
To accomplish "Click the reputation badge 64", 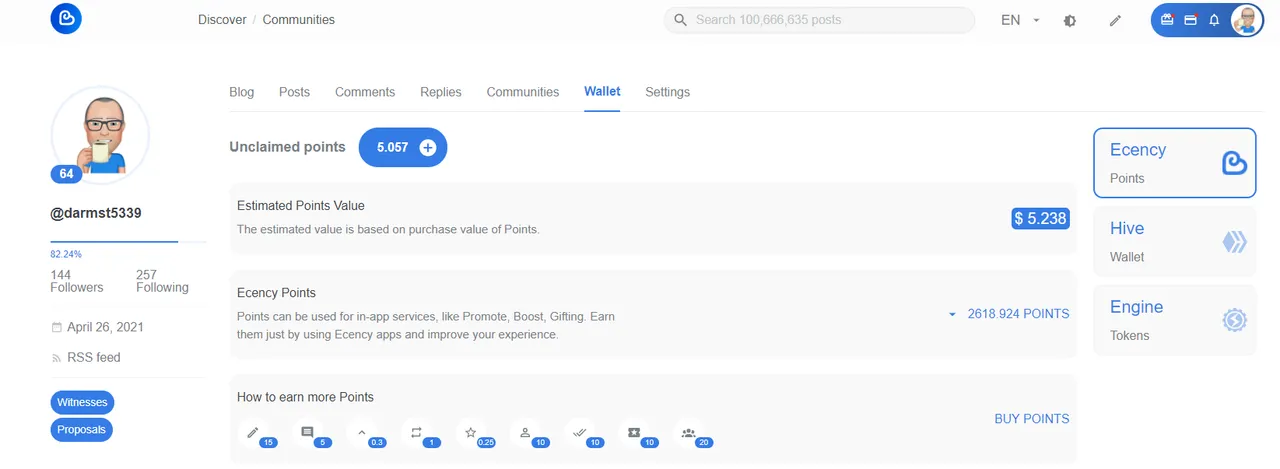I will click(x=66, y=174).
